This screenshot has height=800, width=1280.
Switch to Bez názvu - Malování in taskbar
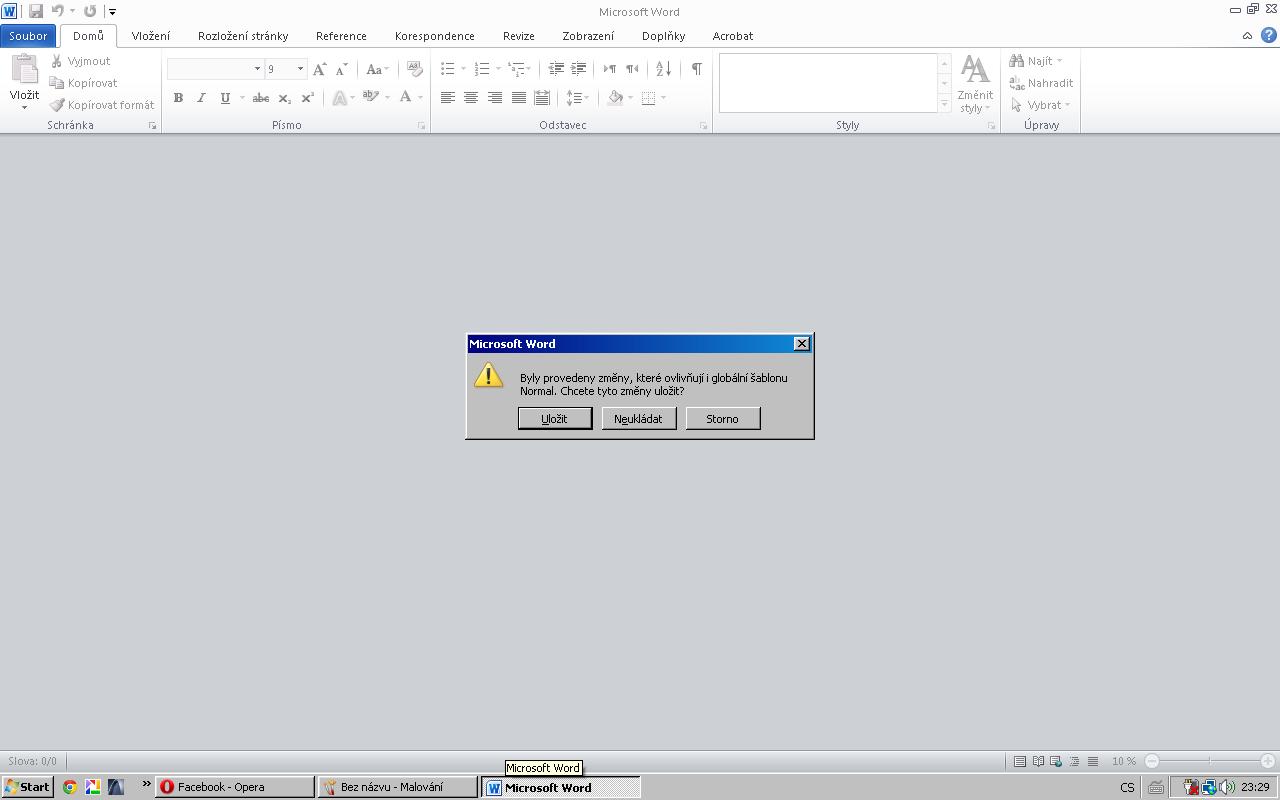(397, 787)
